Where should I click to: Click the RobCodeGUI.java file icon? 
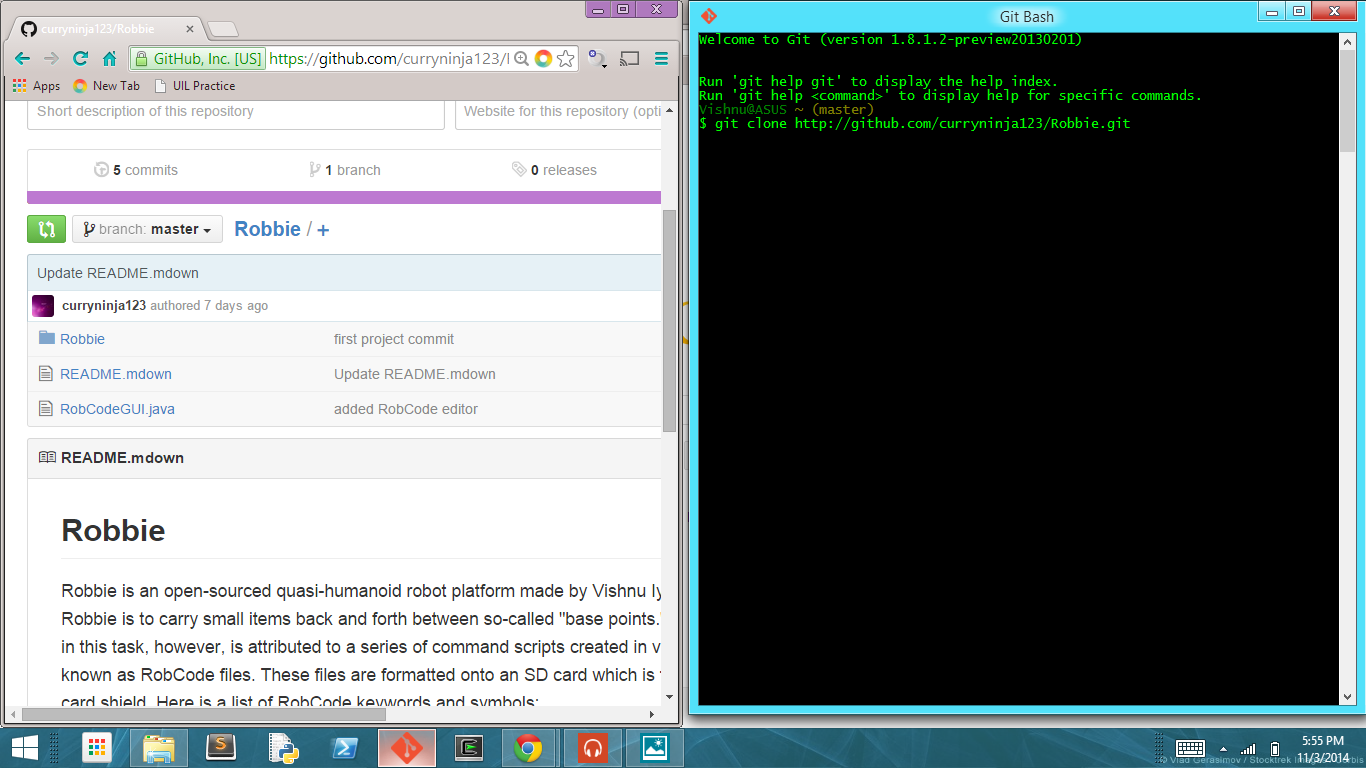45,408
